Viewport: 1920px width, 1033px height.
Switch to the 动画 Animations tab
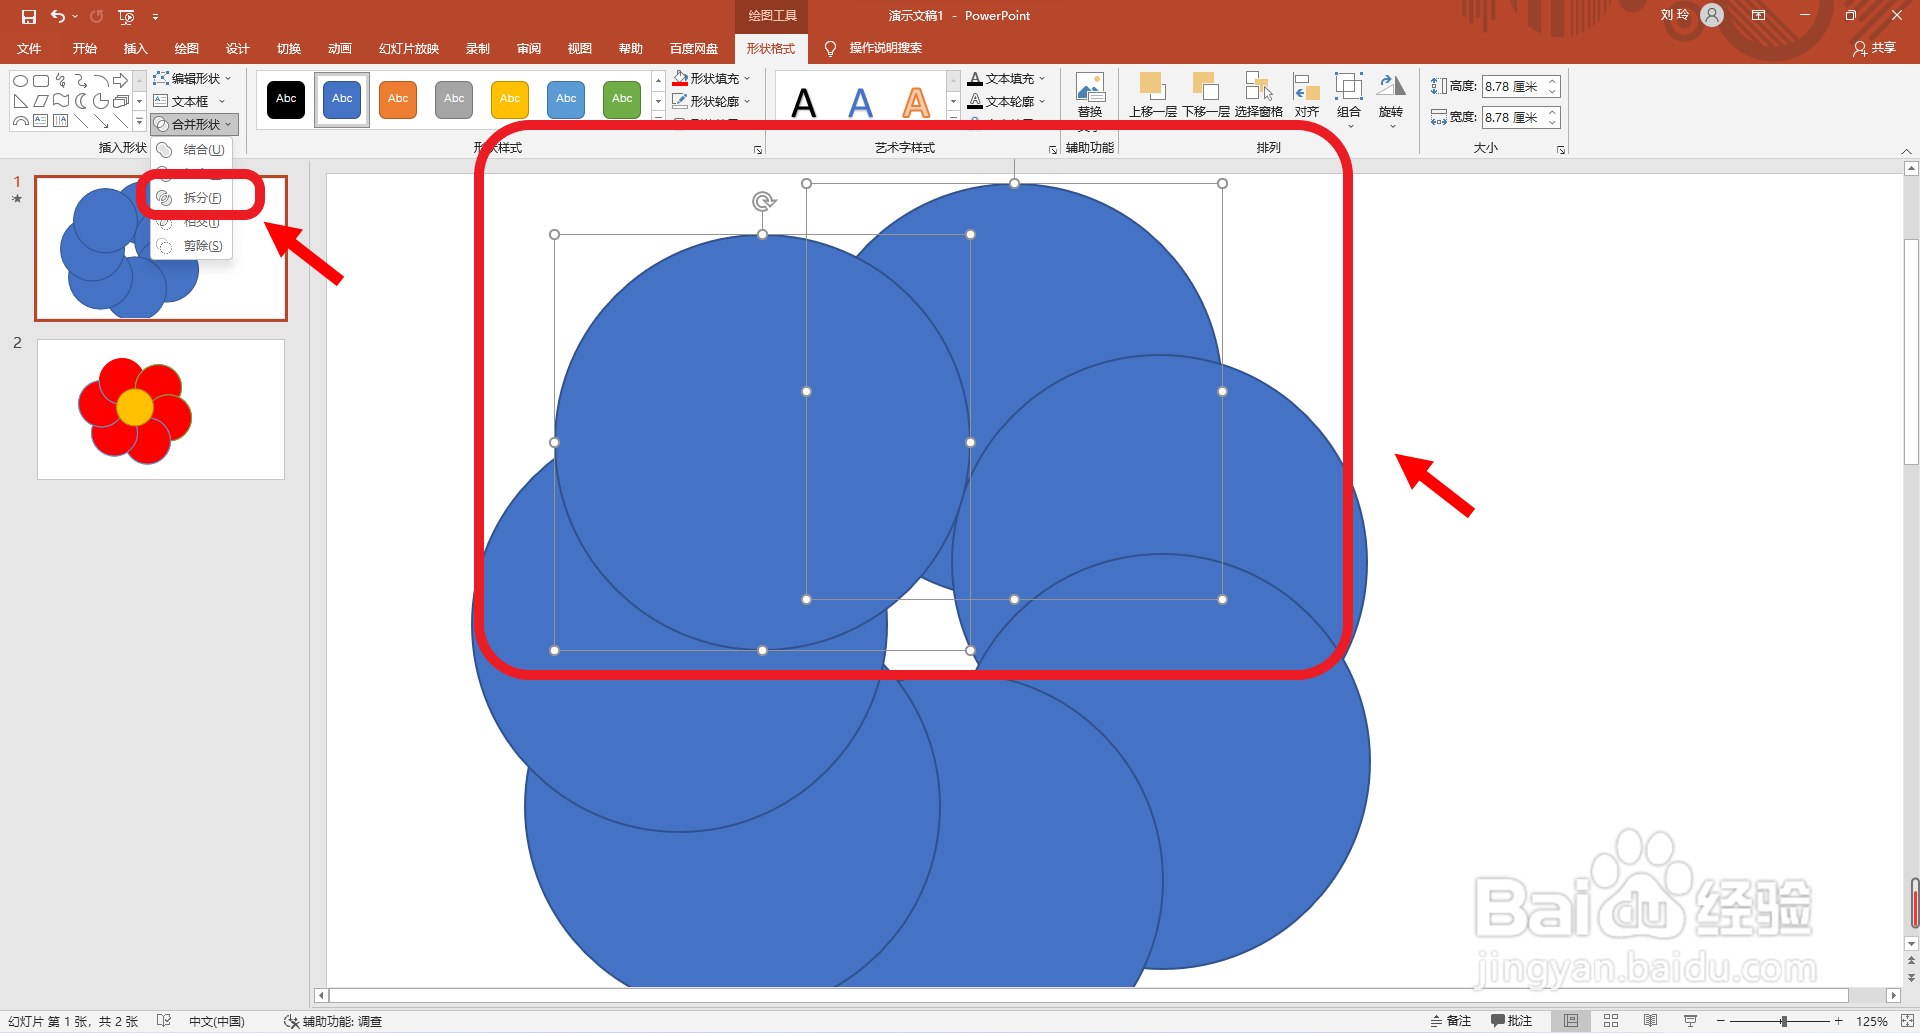coord(339,48)
